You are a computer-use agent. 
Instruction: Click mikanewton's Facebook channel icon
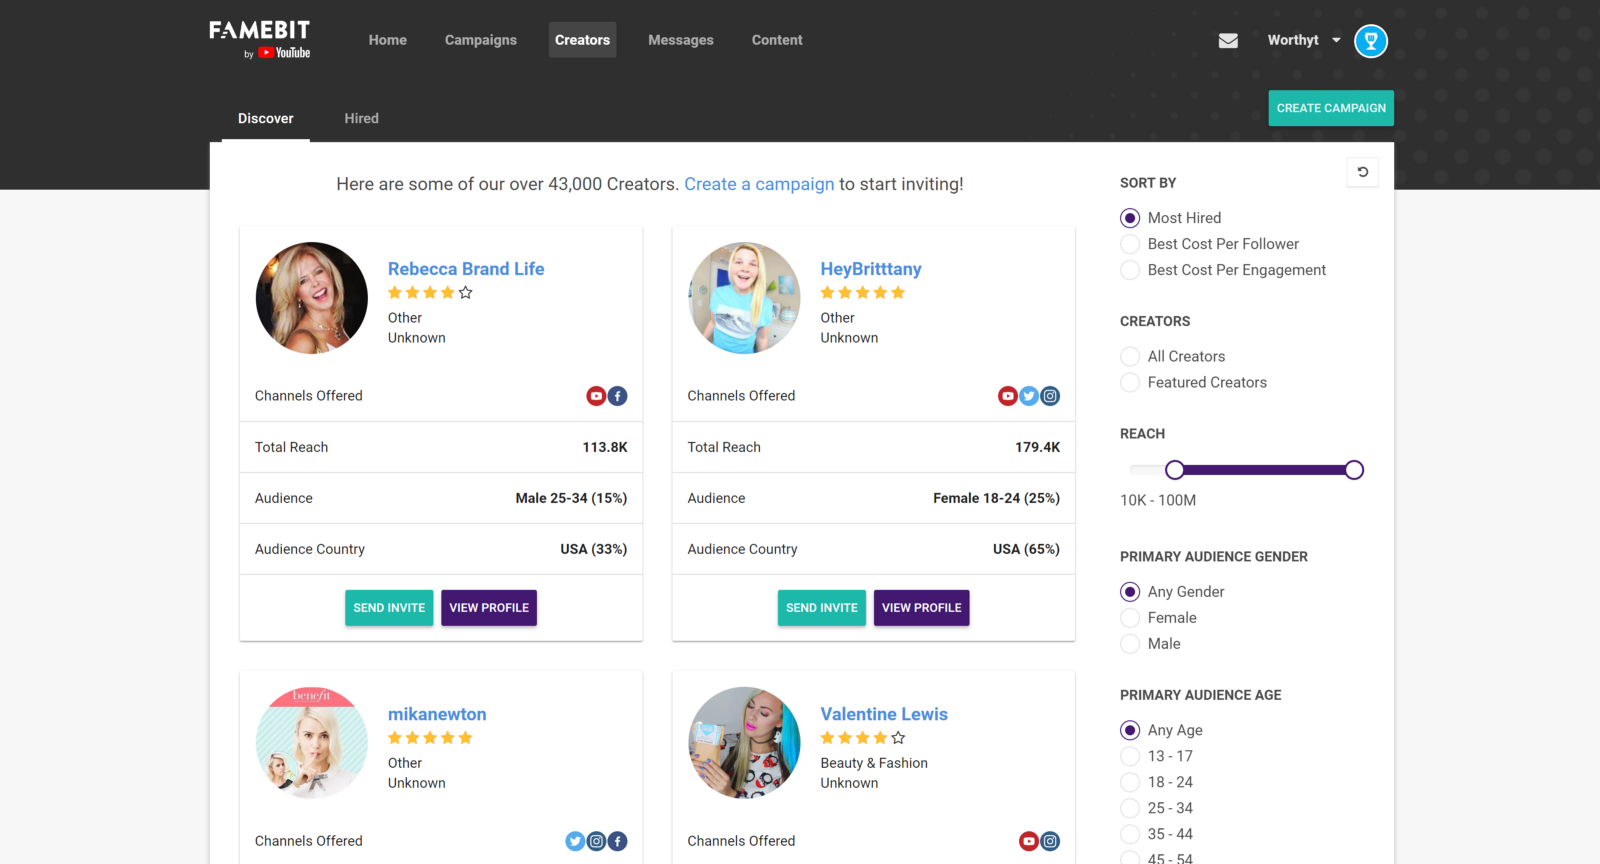(618, 841)
